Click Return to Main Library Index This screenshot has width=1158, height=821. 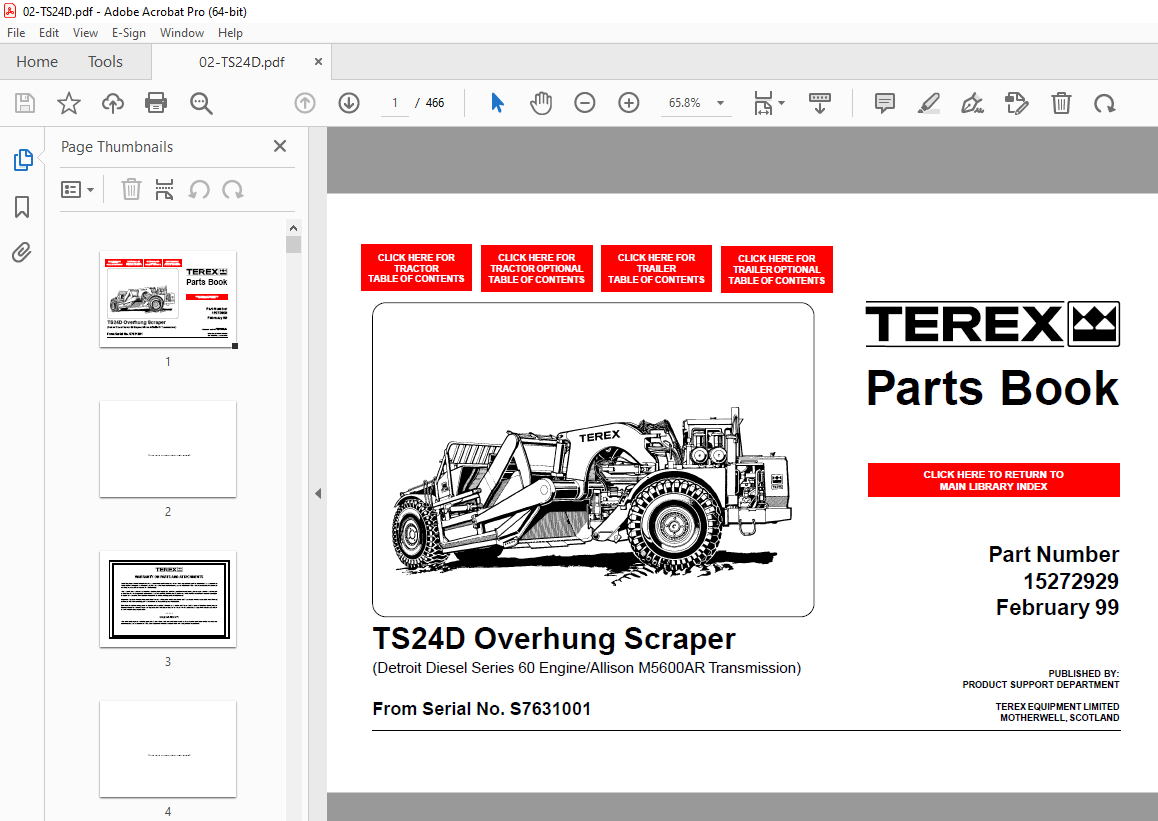(x=993, y=480)
